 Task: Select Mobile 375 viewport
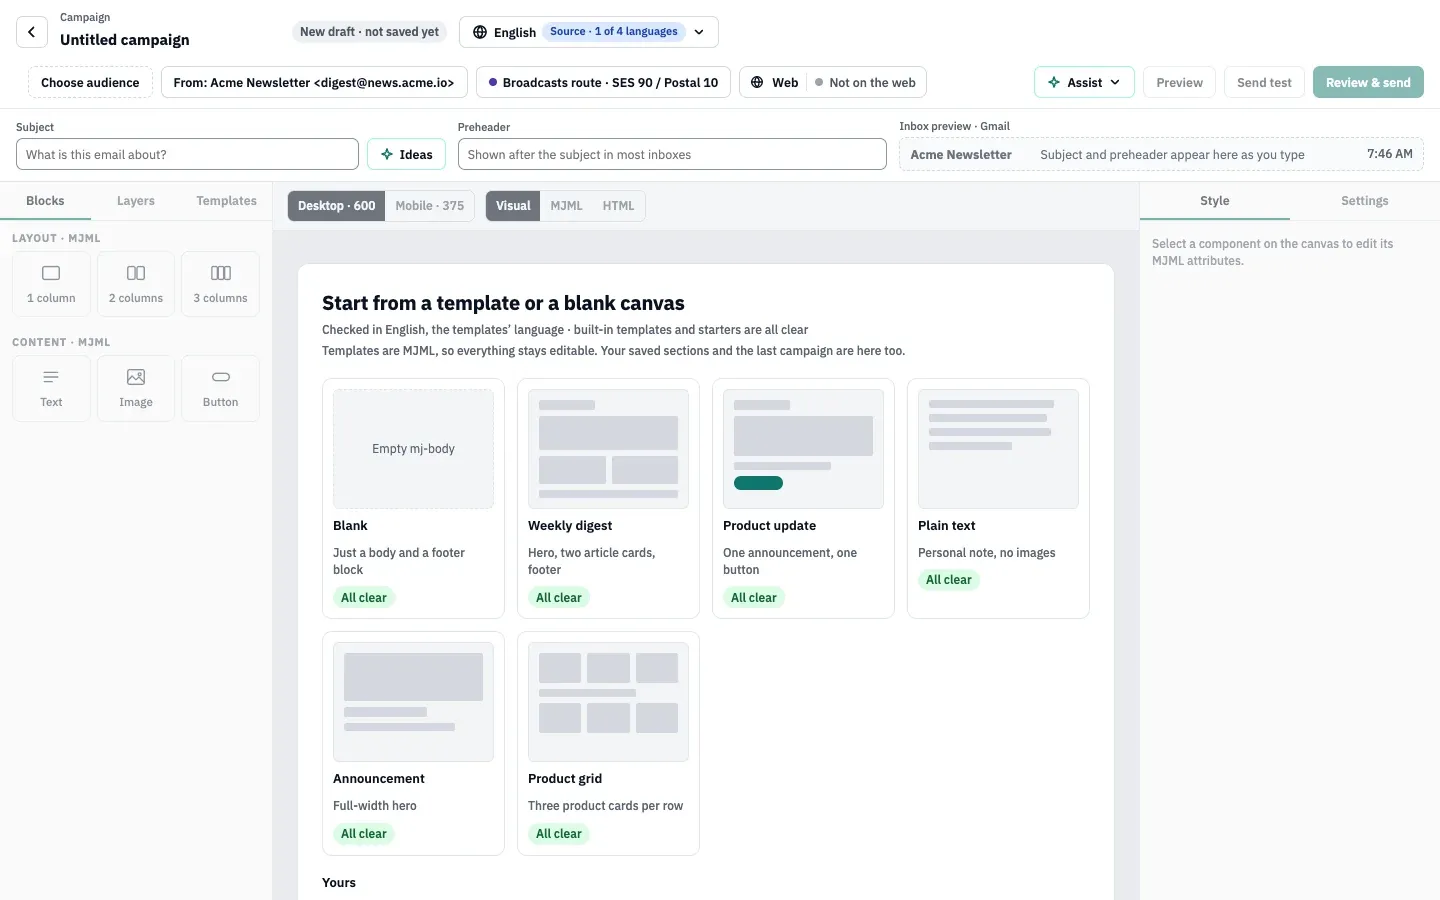(430, 206)
